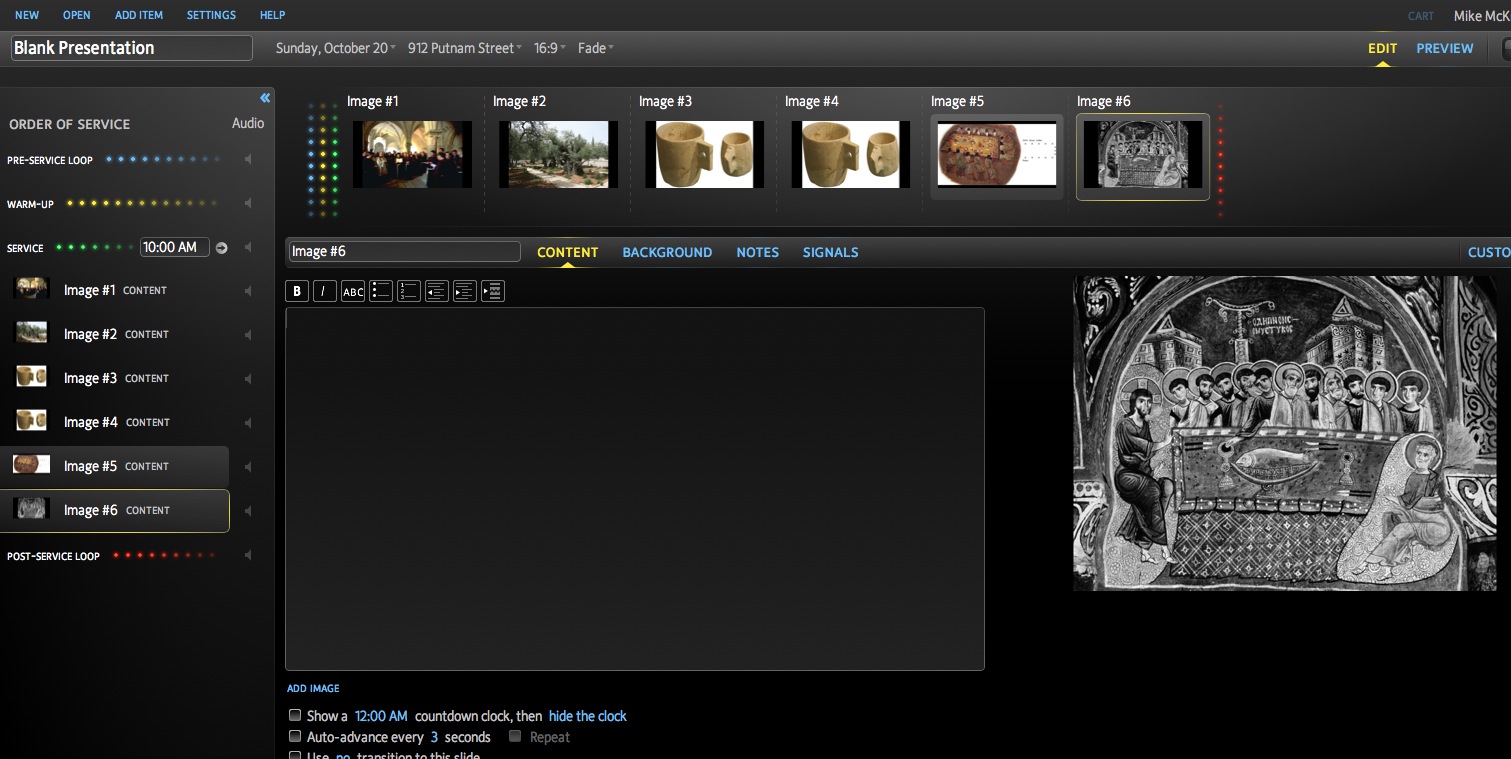
Task: Check the Repeat checkbox
Action: point(515,736)
